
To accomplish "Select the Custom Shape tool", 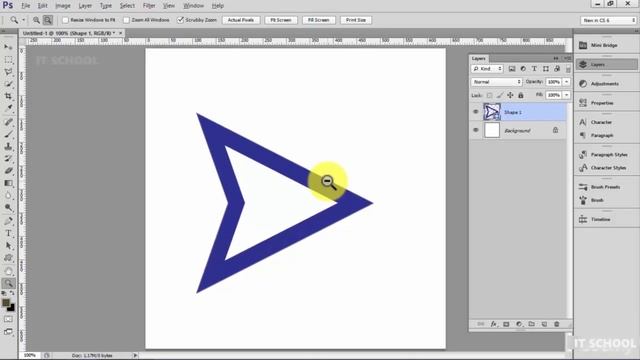I will point(8,258).
